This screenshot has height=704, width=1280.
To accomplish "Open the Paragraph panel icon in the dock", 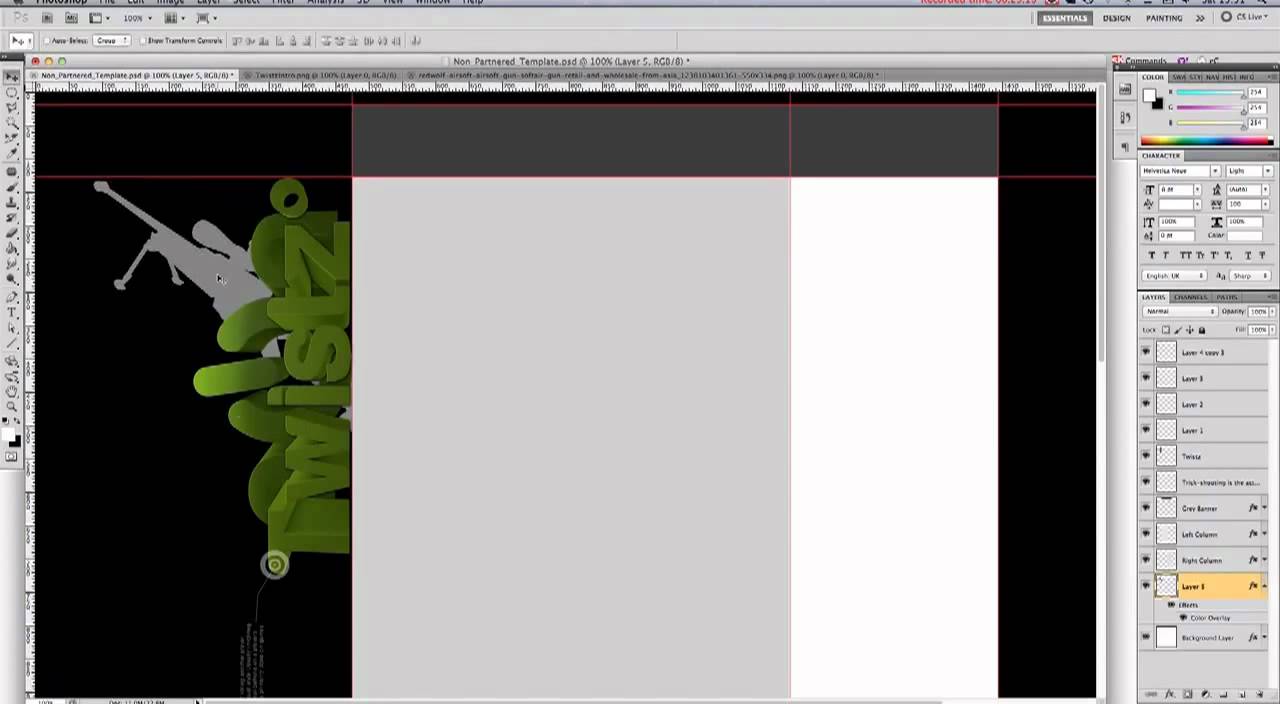I will pos(1125,145).
